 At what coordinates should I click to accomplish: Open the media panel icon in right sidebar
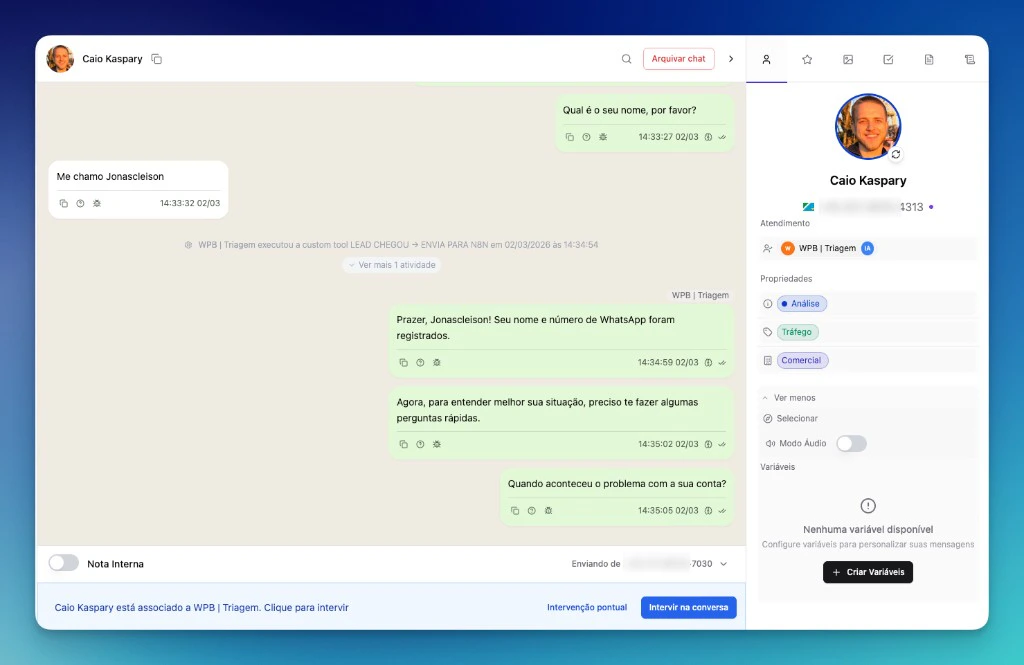848,59
